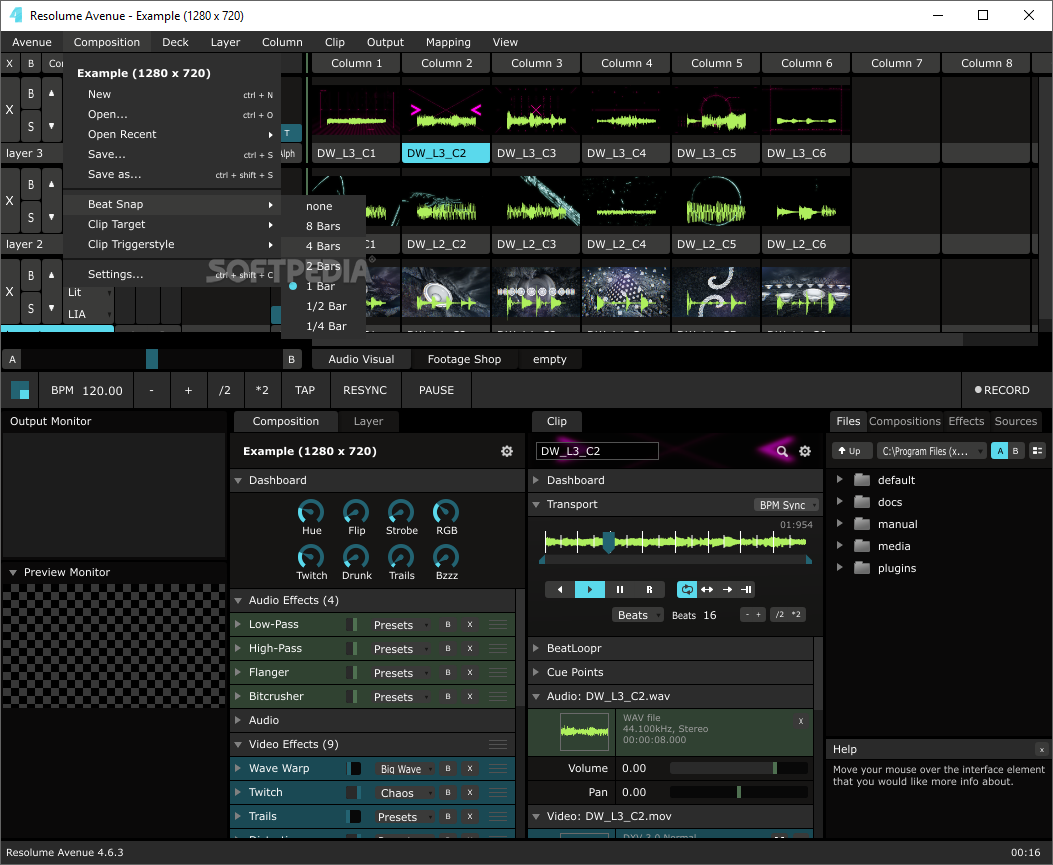This screenshot has width=1053, height=865.
Task: Remove the Twitch effect with X
Action: coord(470,793)
